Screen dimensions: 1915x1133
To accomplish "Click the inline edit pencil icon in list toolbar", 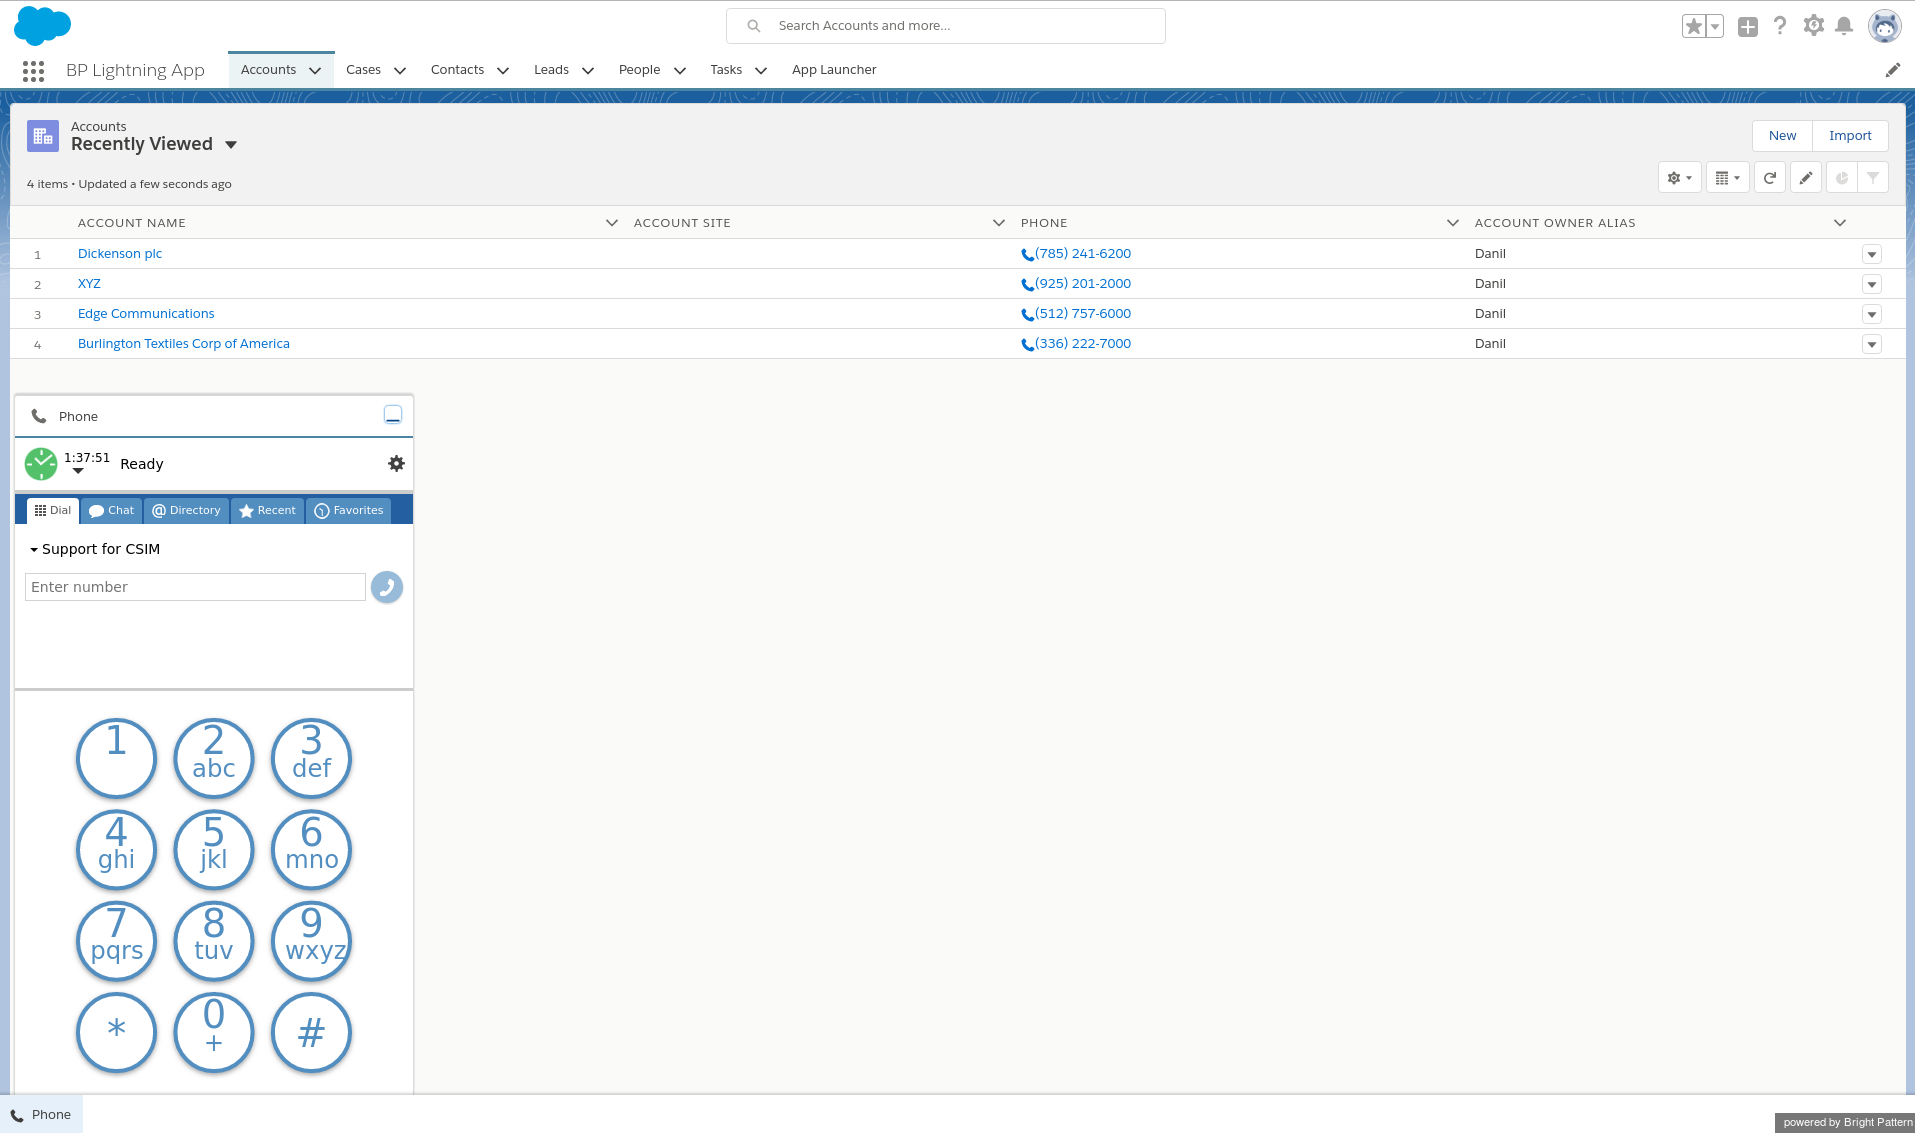I will tap(1805, 178).
